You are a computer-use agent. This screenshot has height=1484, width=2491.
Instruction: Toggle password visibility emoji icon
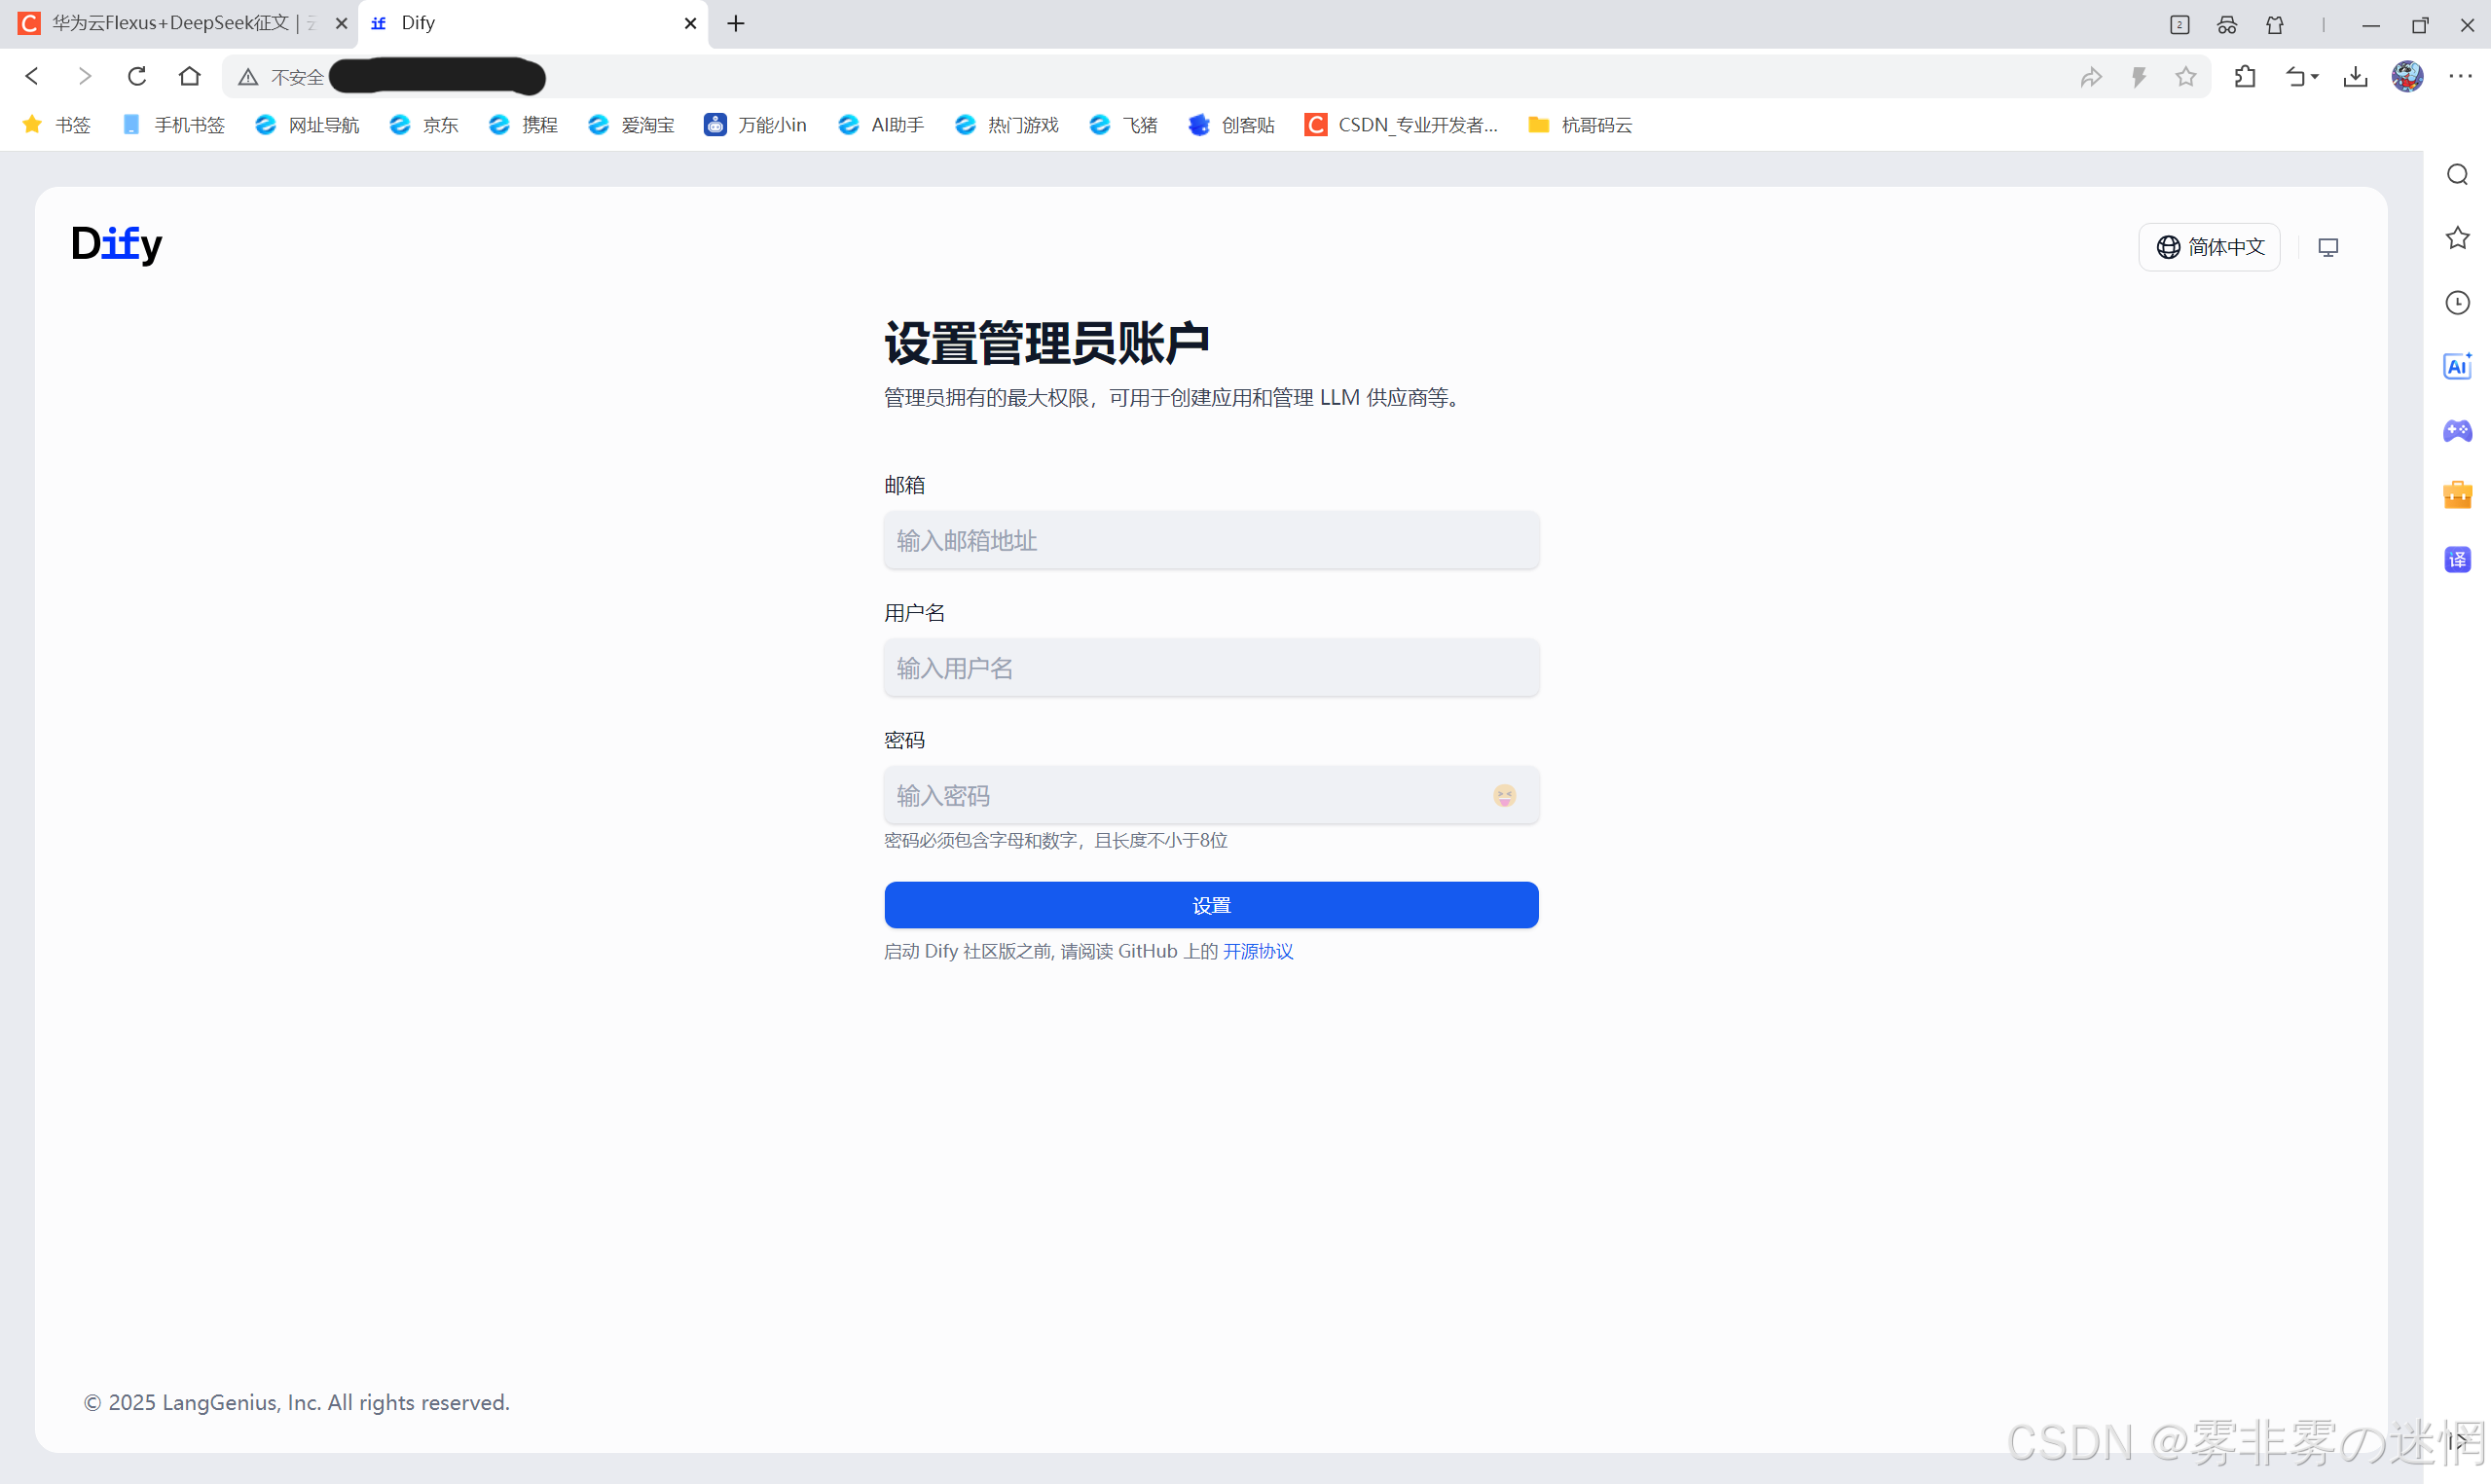click(1504, 796)
